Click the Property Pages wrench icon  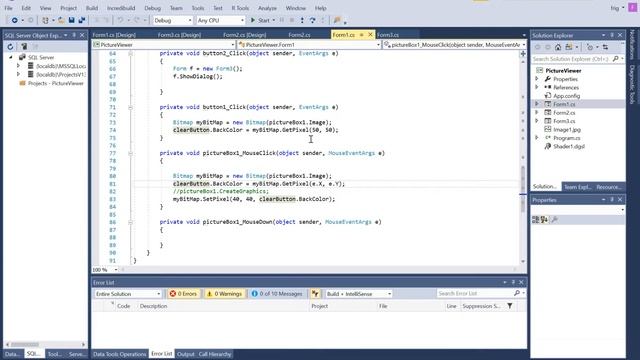554,220
